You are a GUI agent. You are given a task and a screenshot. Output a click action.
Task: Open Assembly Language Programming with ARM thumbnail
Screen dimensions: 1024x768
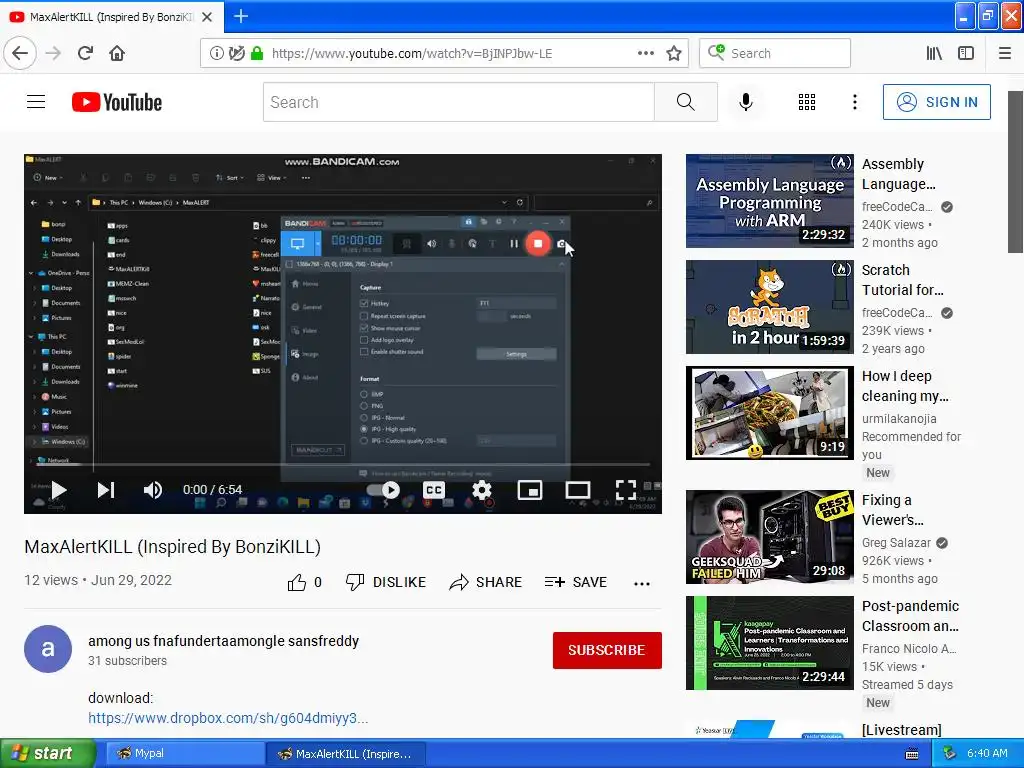tap(769, 201)
